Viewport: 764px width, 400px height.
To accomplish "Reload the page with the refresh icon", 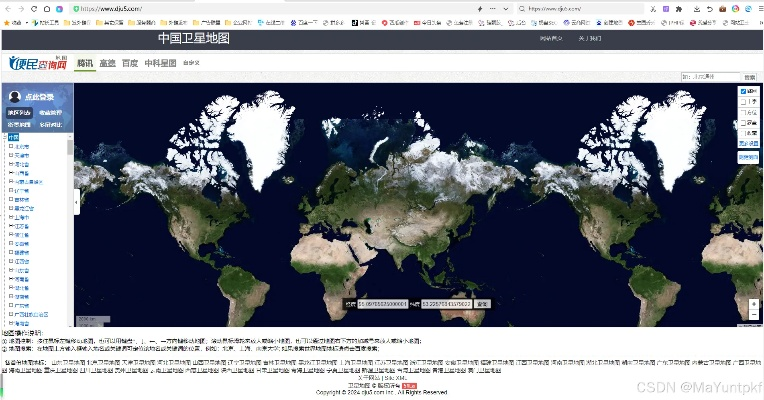I will tap(34, 9).
